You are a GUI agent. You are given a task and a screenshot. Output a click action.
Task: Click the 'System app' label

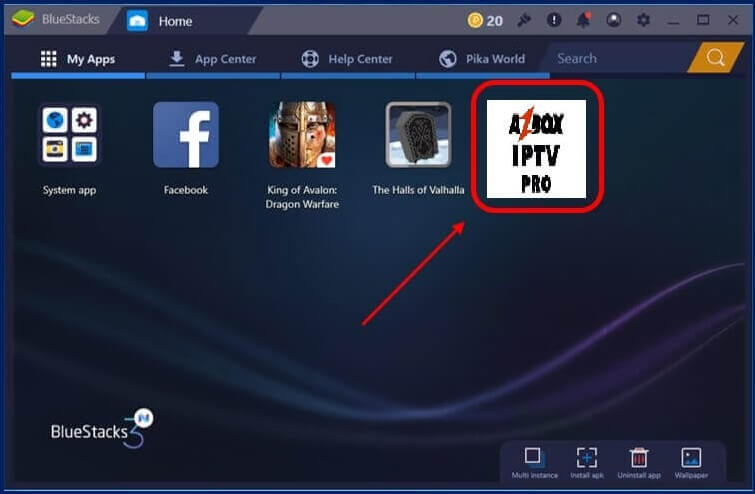pos(69,190)
